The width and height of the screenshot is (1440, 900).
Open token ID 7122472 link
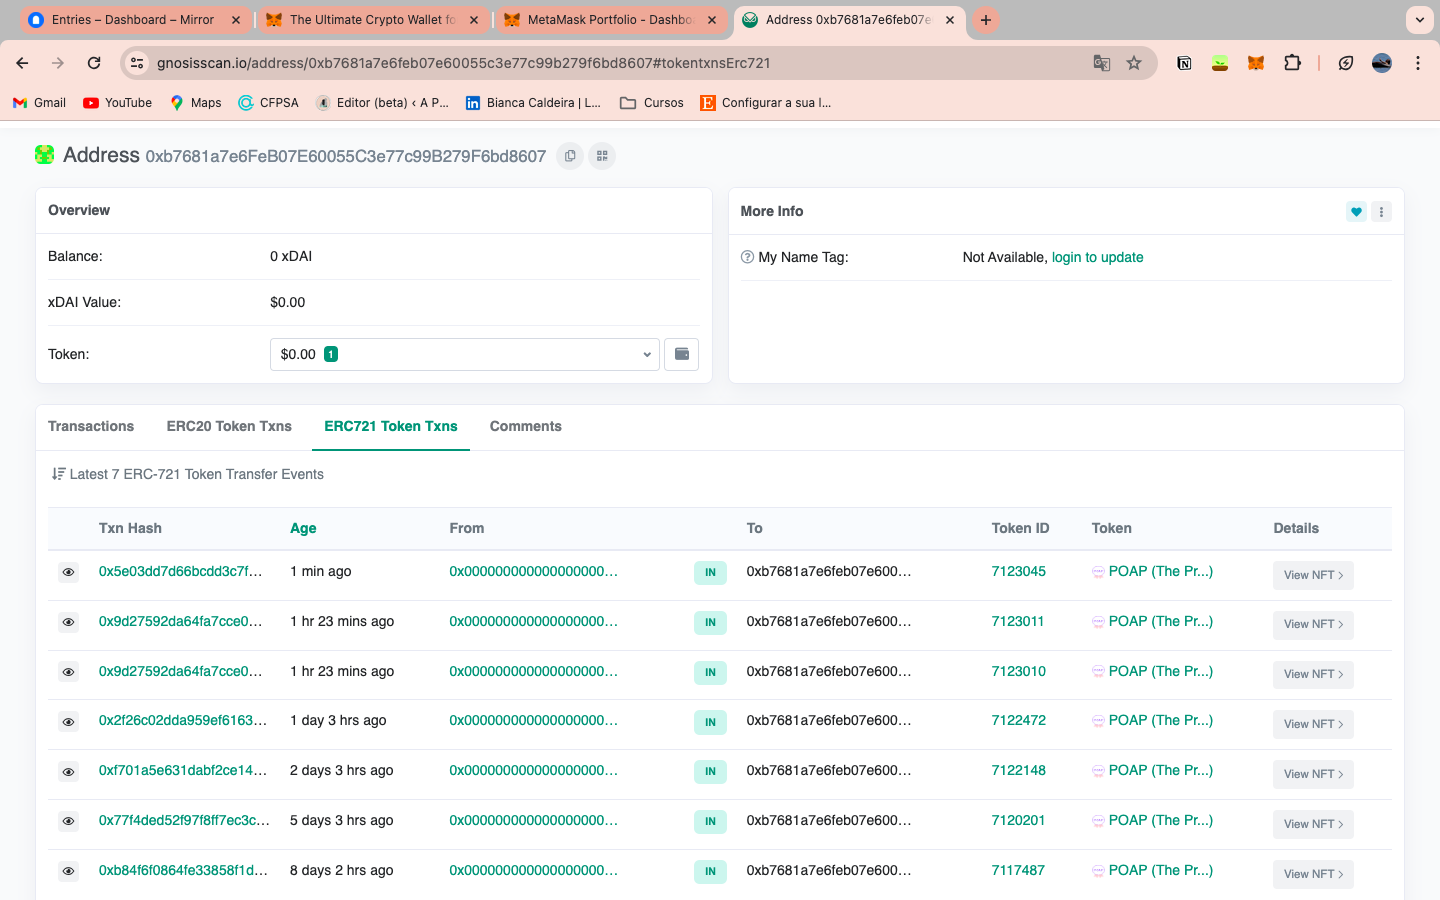tap(1018, 720)
